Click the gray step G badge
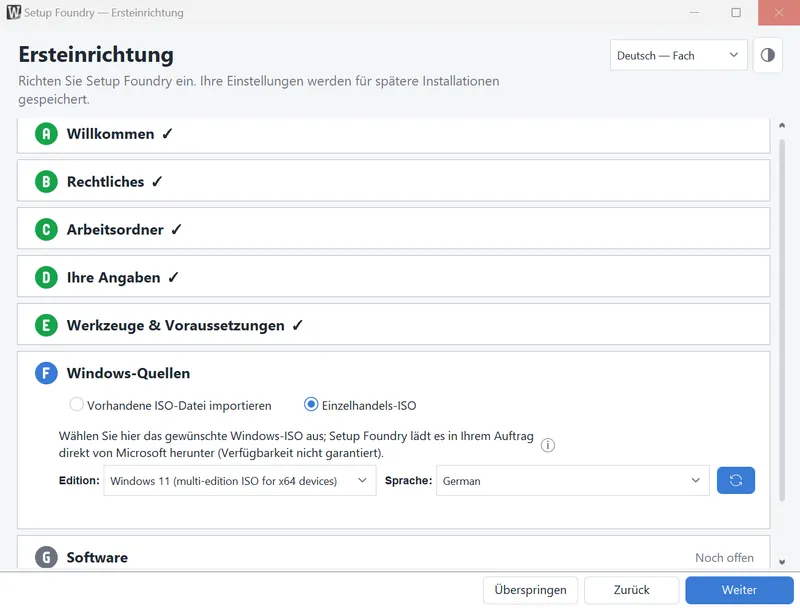Image resolution: width=800 pixels, height=608 pixels. (46, 557)
